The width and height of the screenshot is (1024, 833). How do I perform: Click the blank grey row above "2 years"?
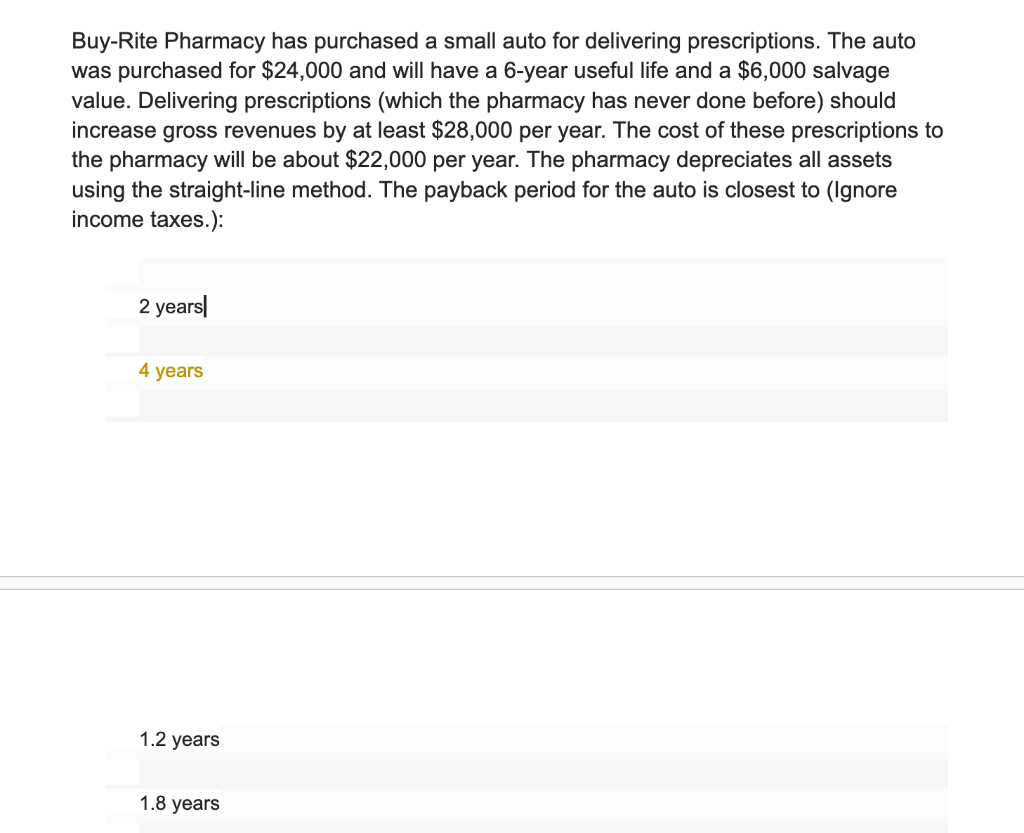pos(540,268)
